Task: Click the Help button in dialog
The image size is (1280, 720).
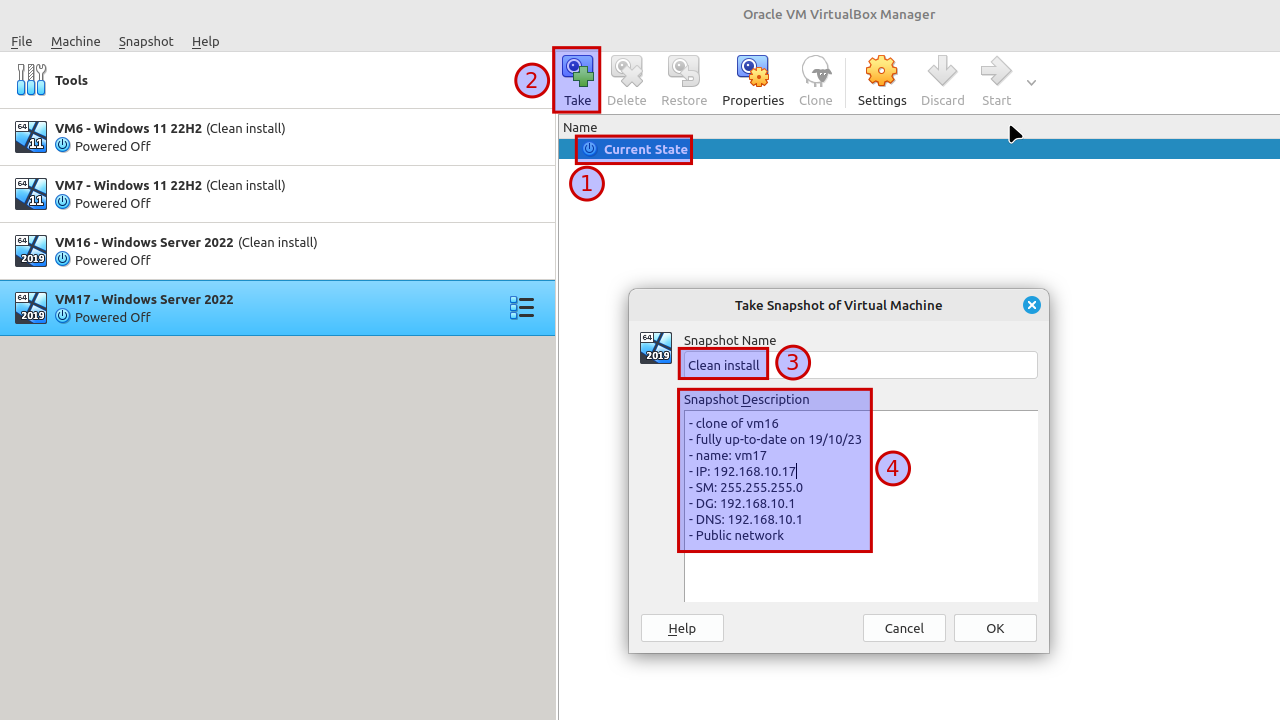Action: (682, 628)
